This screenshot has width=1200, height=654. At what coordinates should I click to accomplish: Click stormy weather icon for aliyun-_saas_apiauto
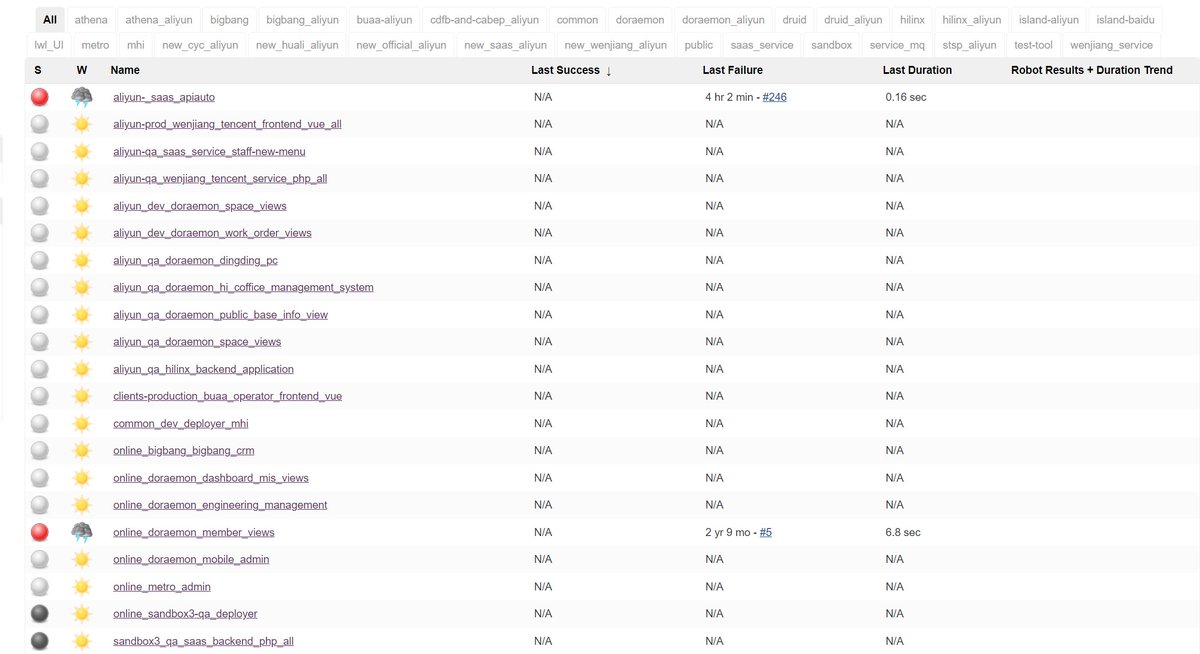click(x=82, y=97)
